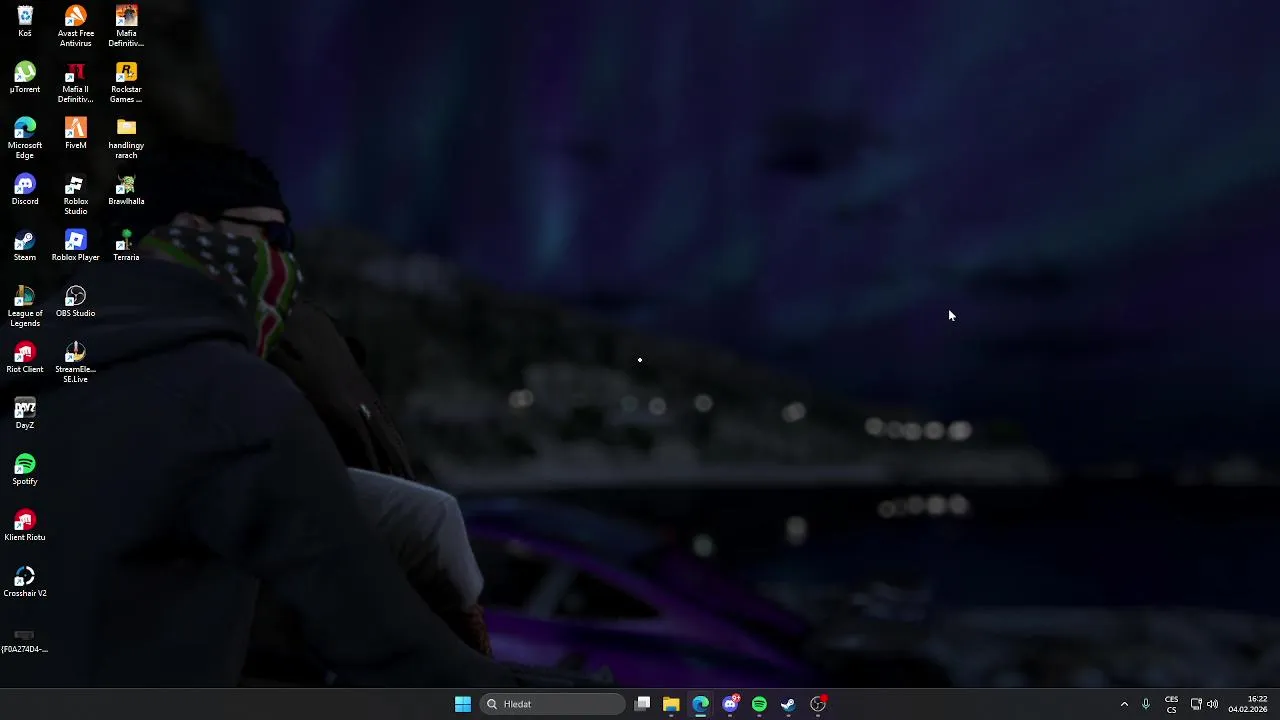Select the top-row Mafia Definitive desktop icon
1280x720 pixels.
coord(126,26)
